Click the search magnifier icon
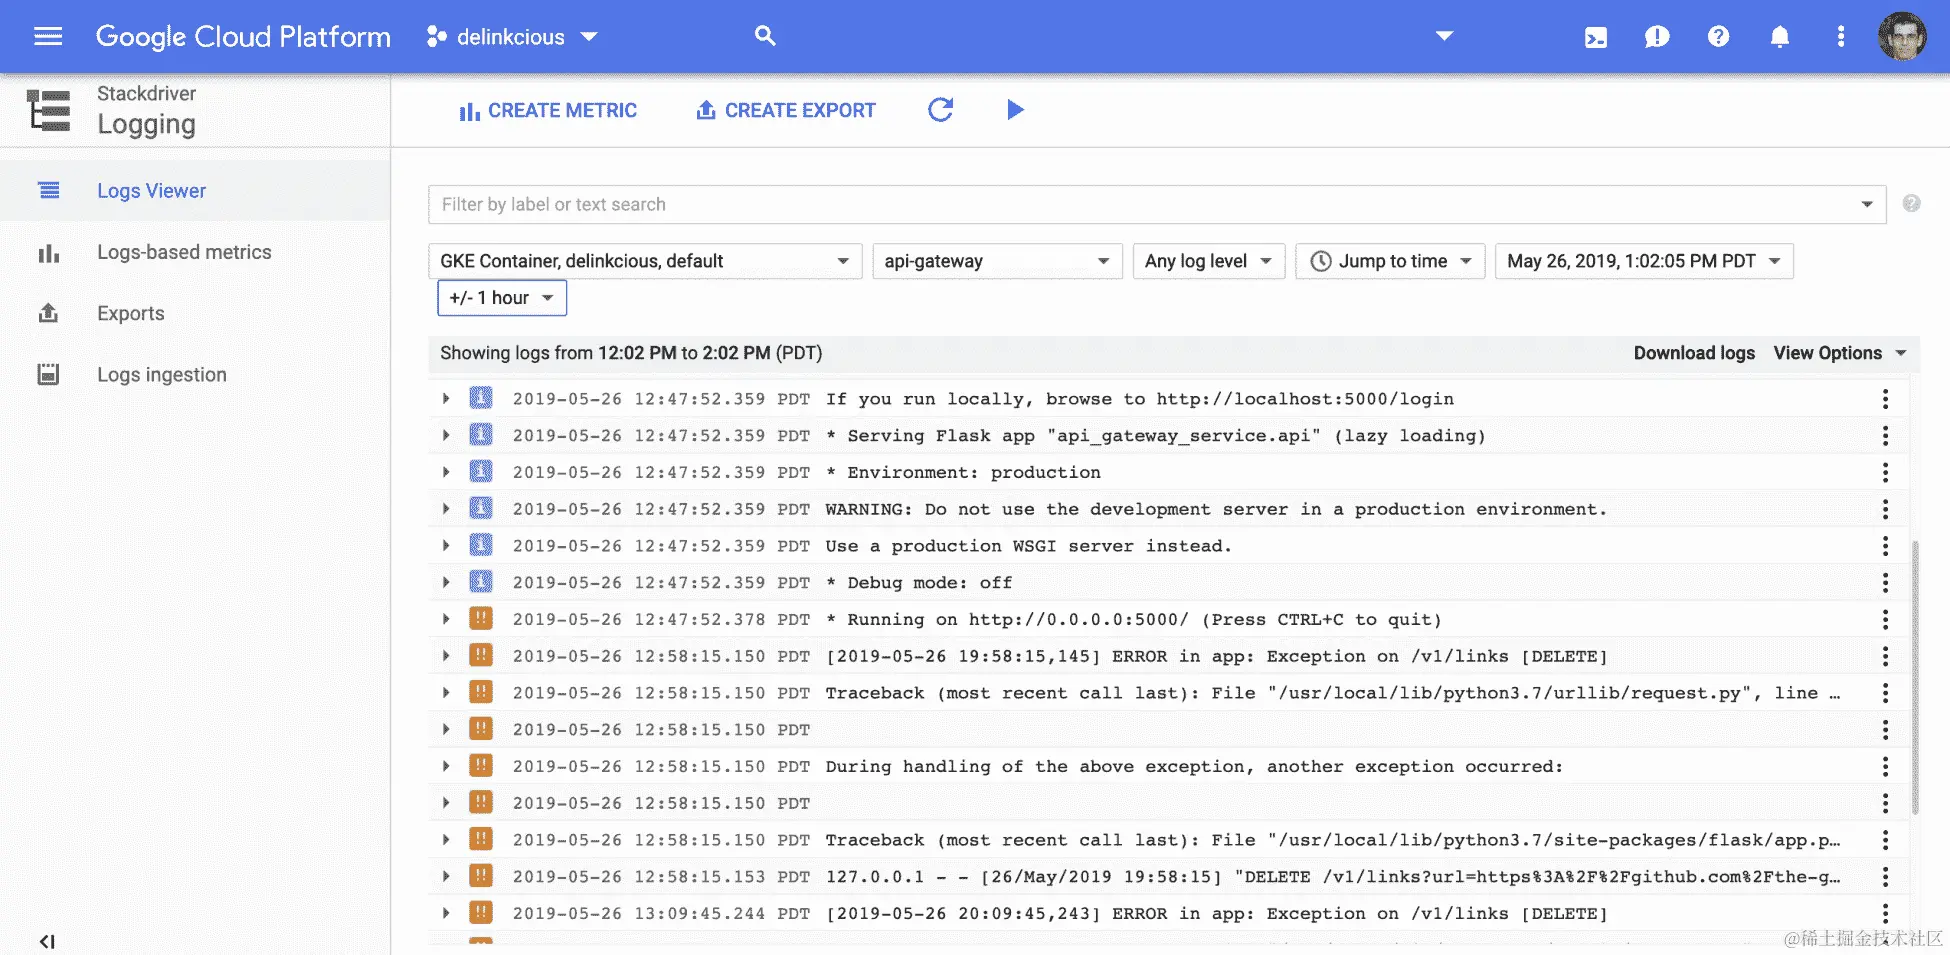The image size is (1950, 955). [765, 36]
